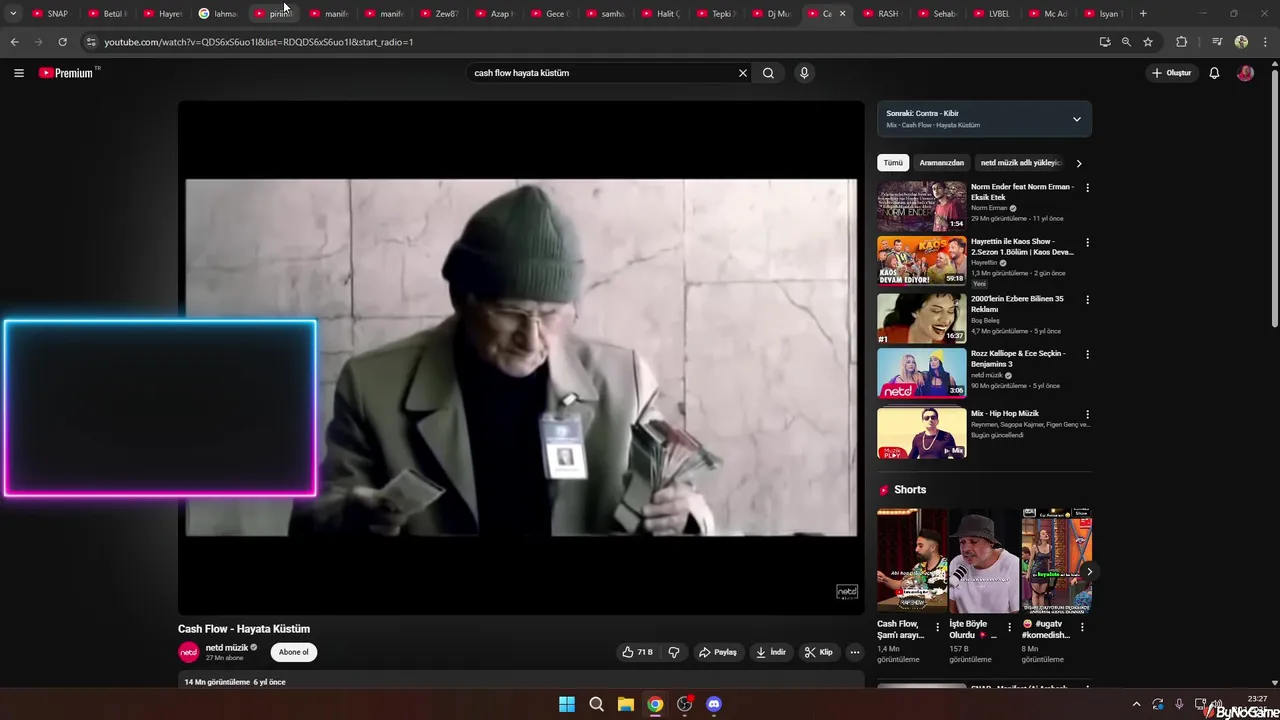
Task: Show hidden system tray icons
Action: coord(1136,704)
